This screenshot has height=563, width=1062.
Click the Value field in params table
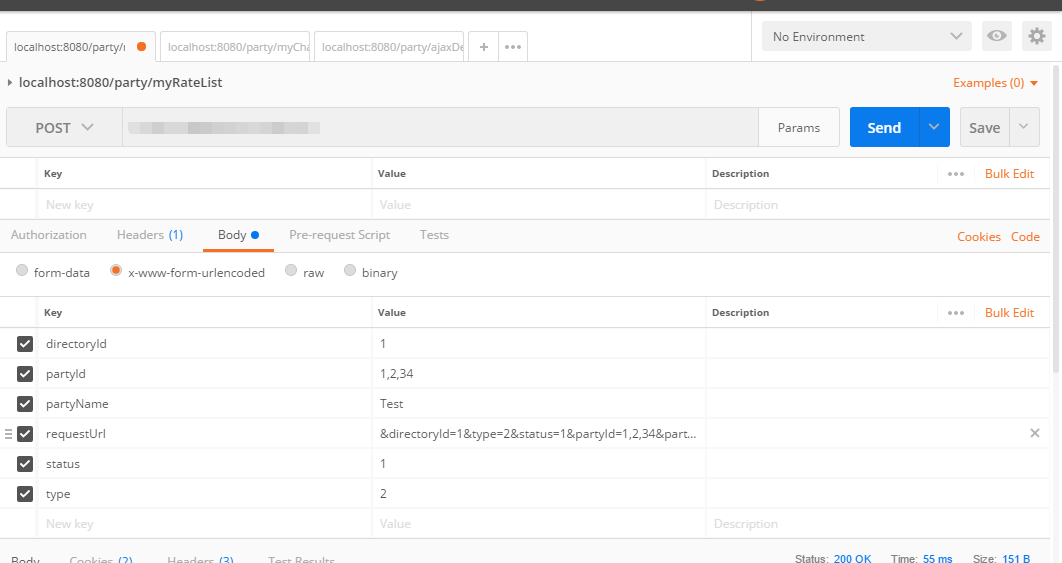(538, 205)
